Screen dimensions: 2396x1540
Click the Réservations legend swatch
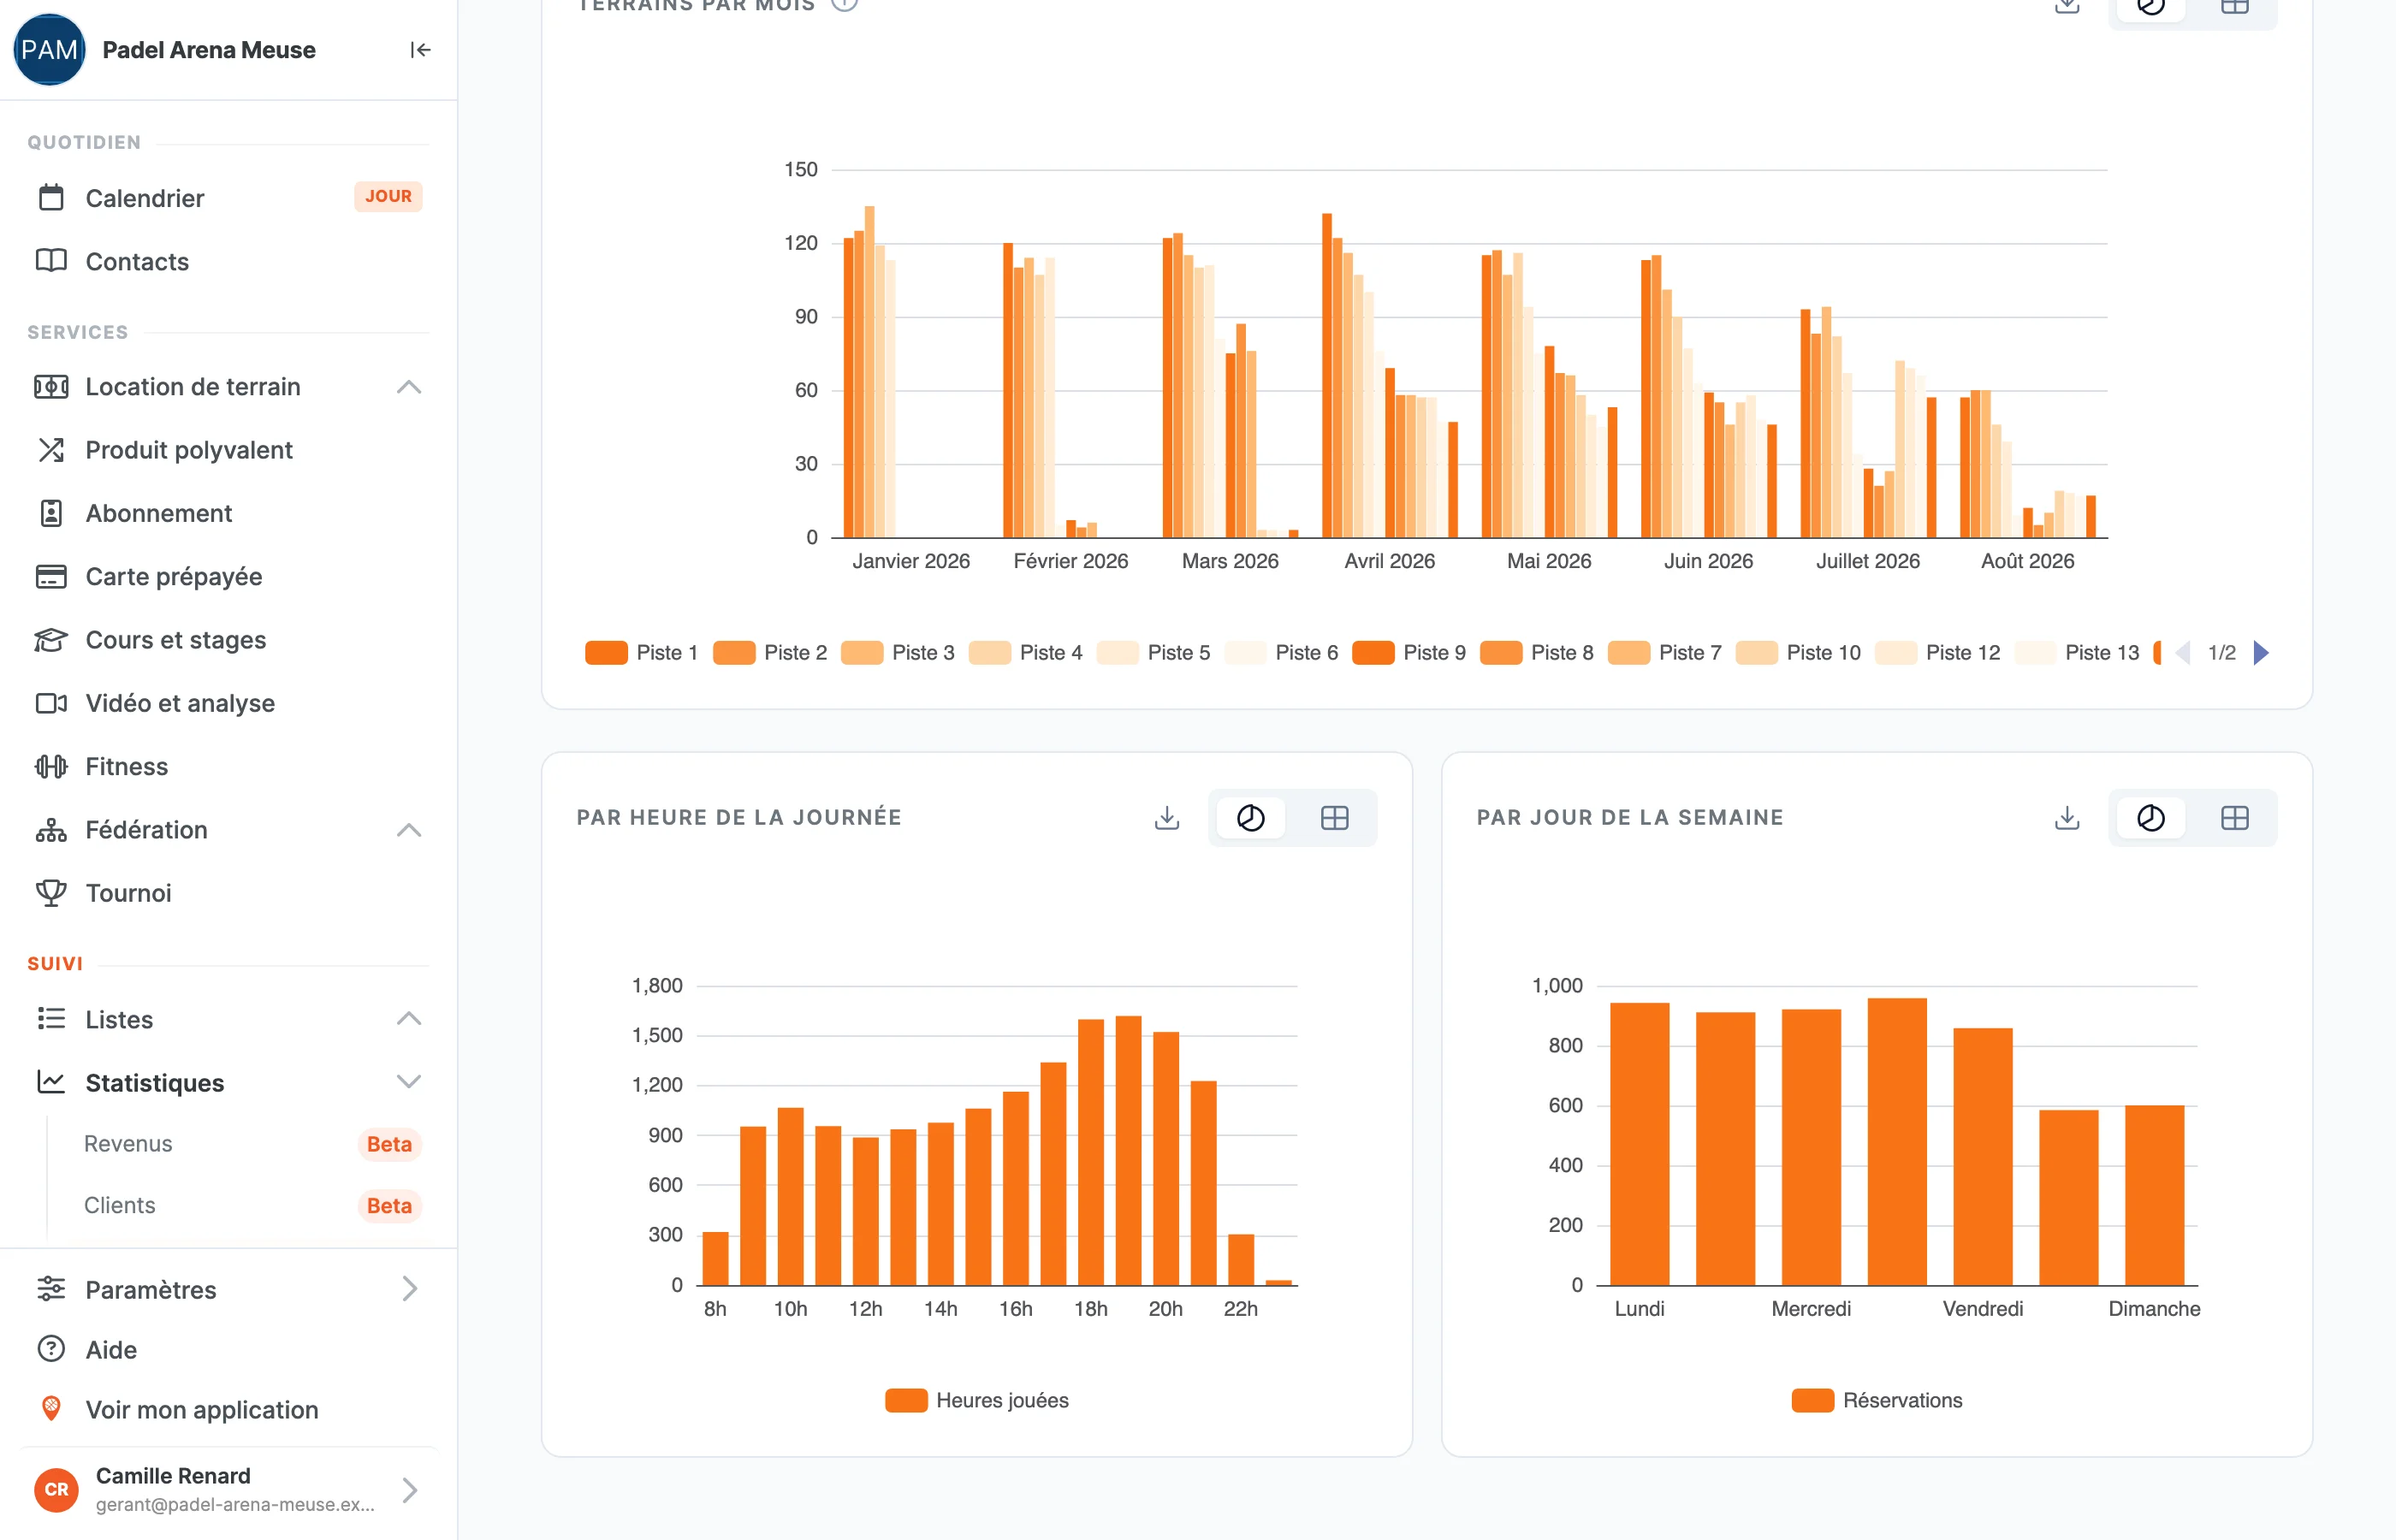(1813, 1400)
